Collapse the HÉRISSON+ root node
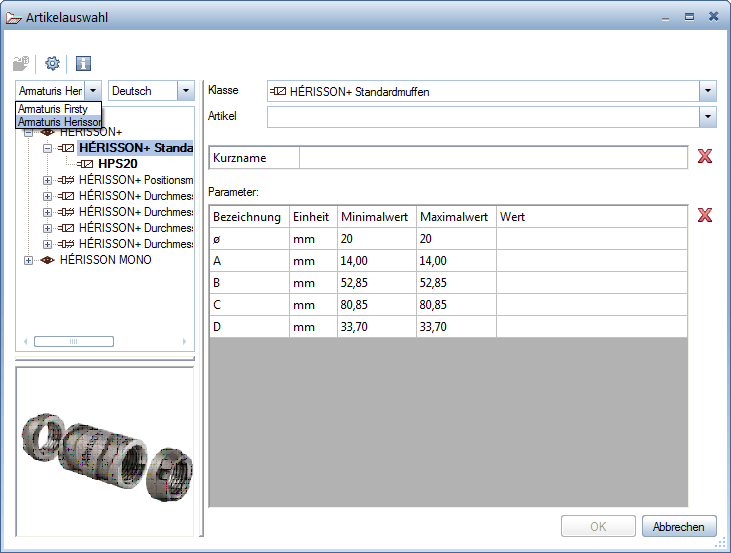The width and height of the screenshot is (731, 553). click(28, 132)
